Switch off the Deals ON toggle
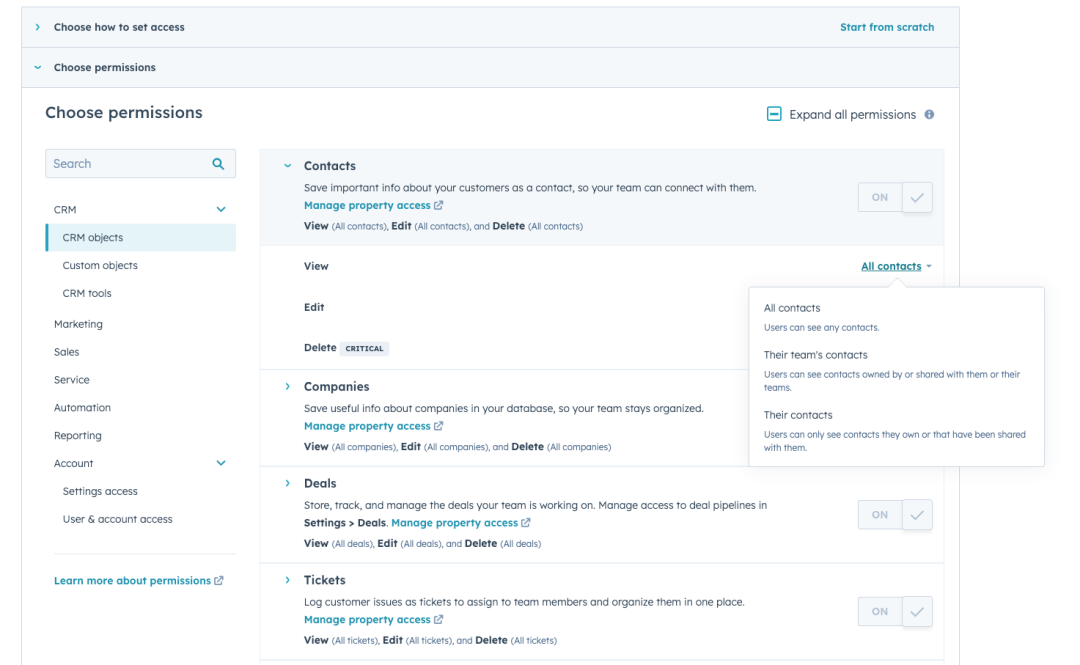Screen dimensions: 1080x665 click(x=880, y=515)
